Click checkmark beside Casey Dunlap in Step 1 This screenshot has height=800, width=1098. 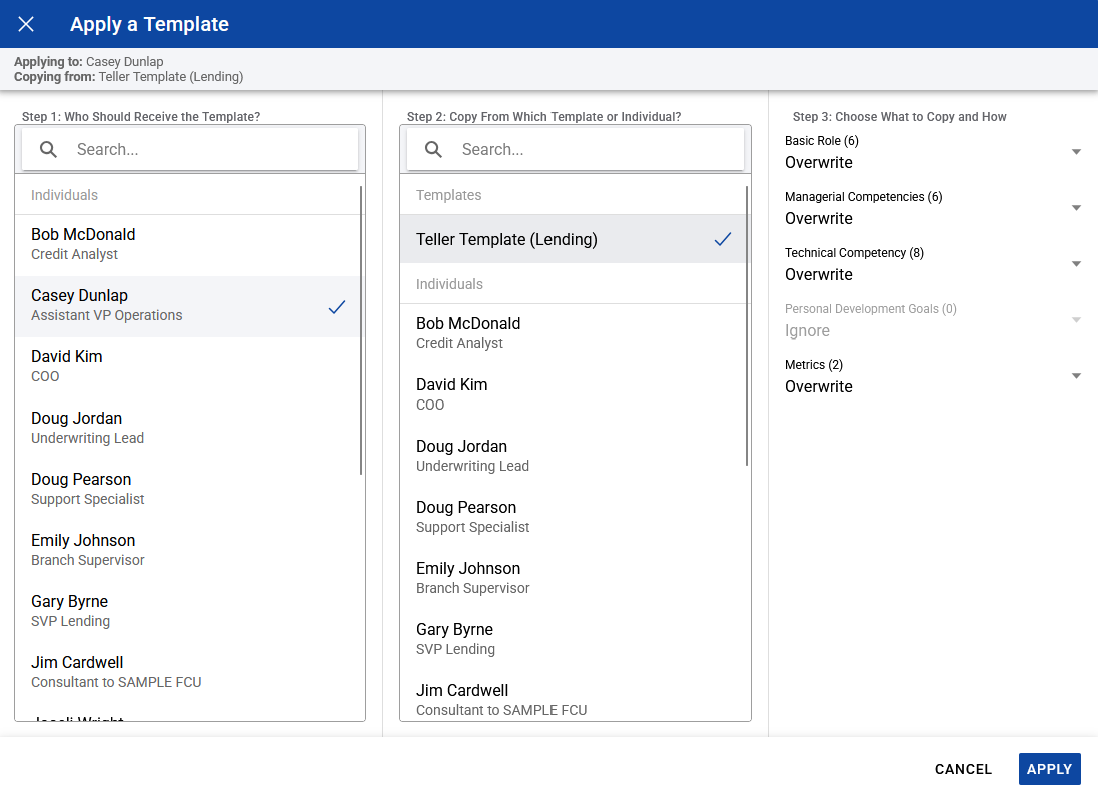[x=337, y=307]
